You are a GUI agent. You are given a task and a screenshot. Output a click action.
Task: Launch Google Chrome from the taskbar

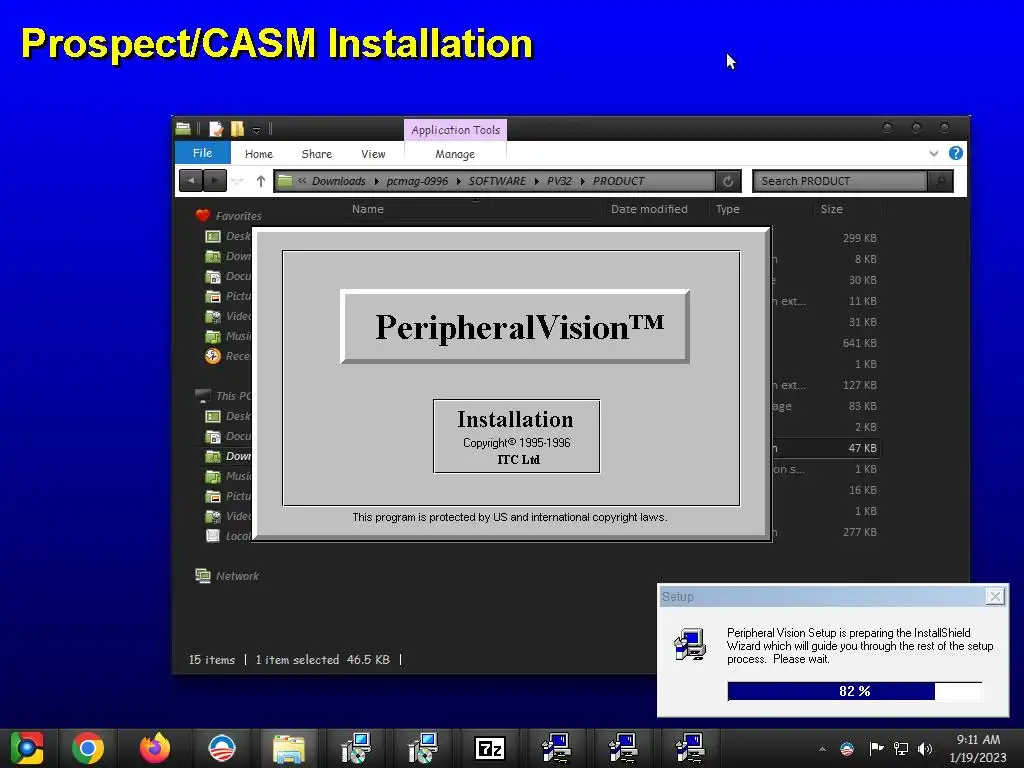(x=88, y=748)
